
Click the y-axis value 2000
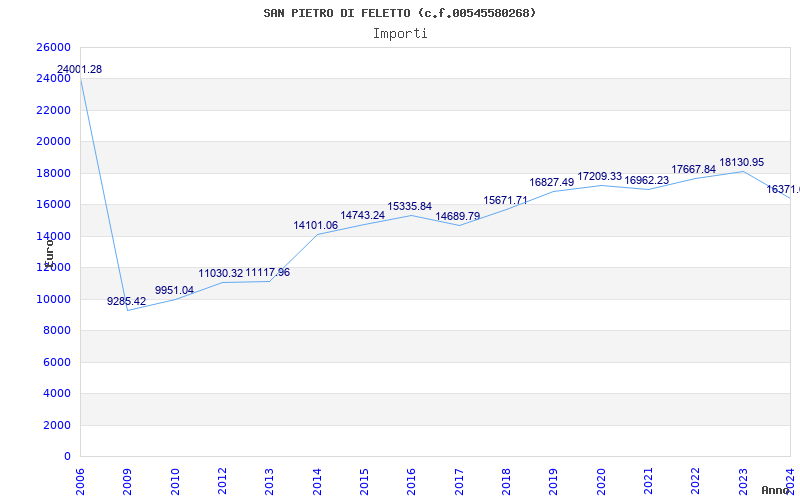(x=56, y=425)
